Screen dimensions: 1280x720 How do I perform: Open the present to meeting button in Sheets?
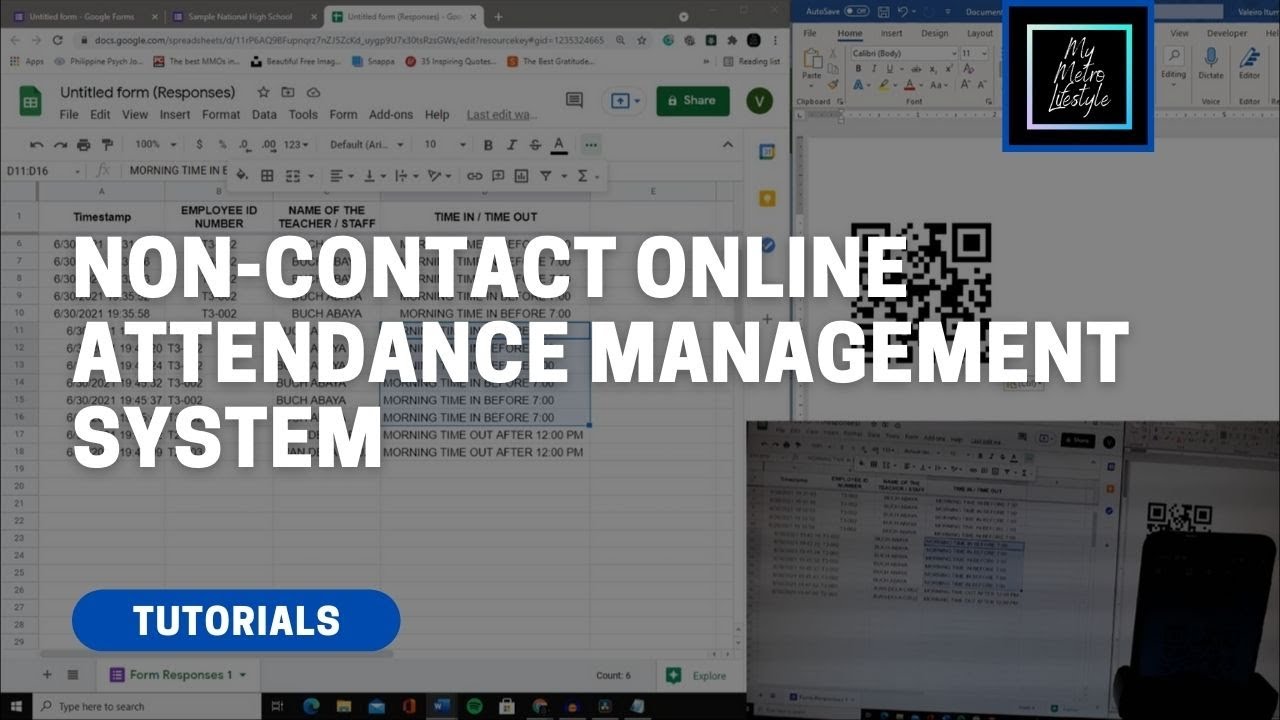click(622, 100)
